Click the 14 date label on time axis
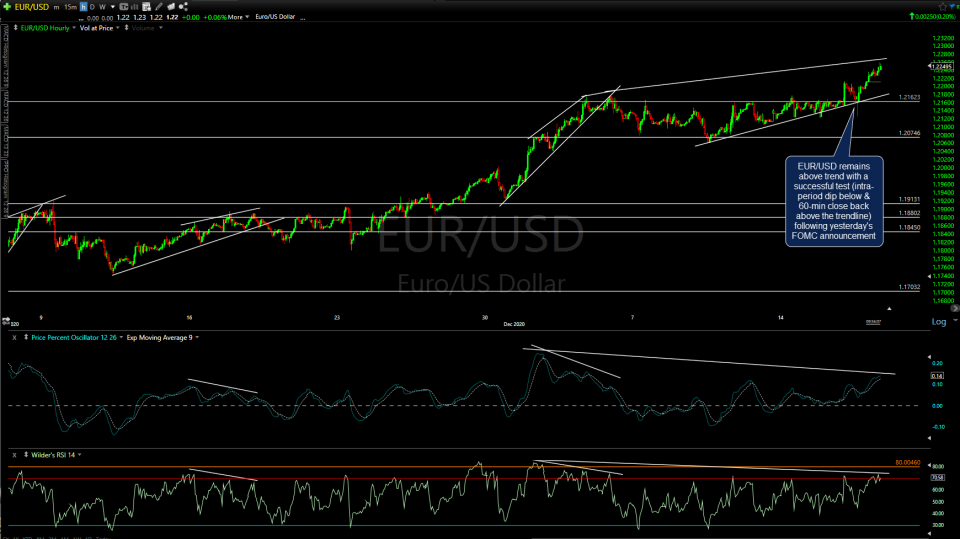 (781, 317)
